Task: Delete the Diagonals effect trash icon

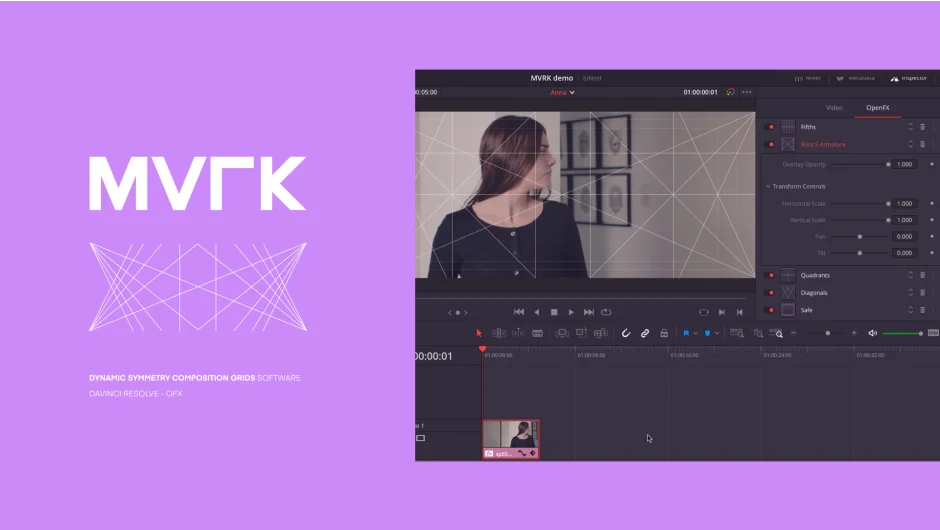Action: tap(923, 293)
